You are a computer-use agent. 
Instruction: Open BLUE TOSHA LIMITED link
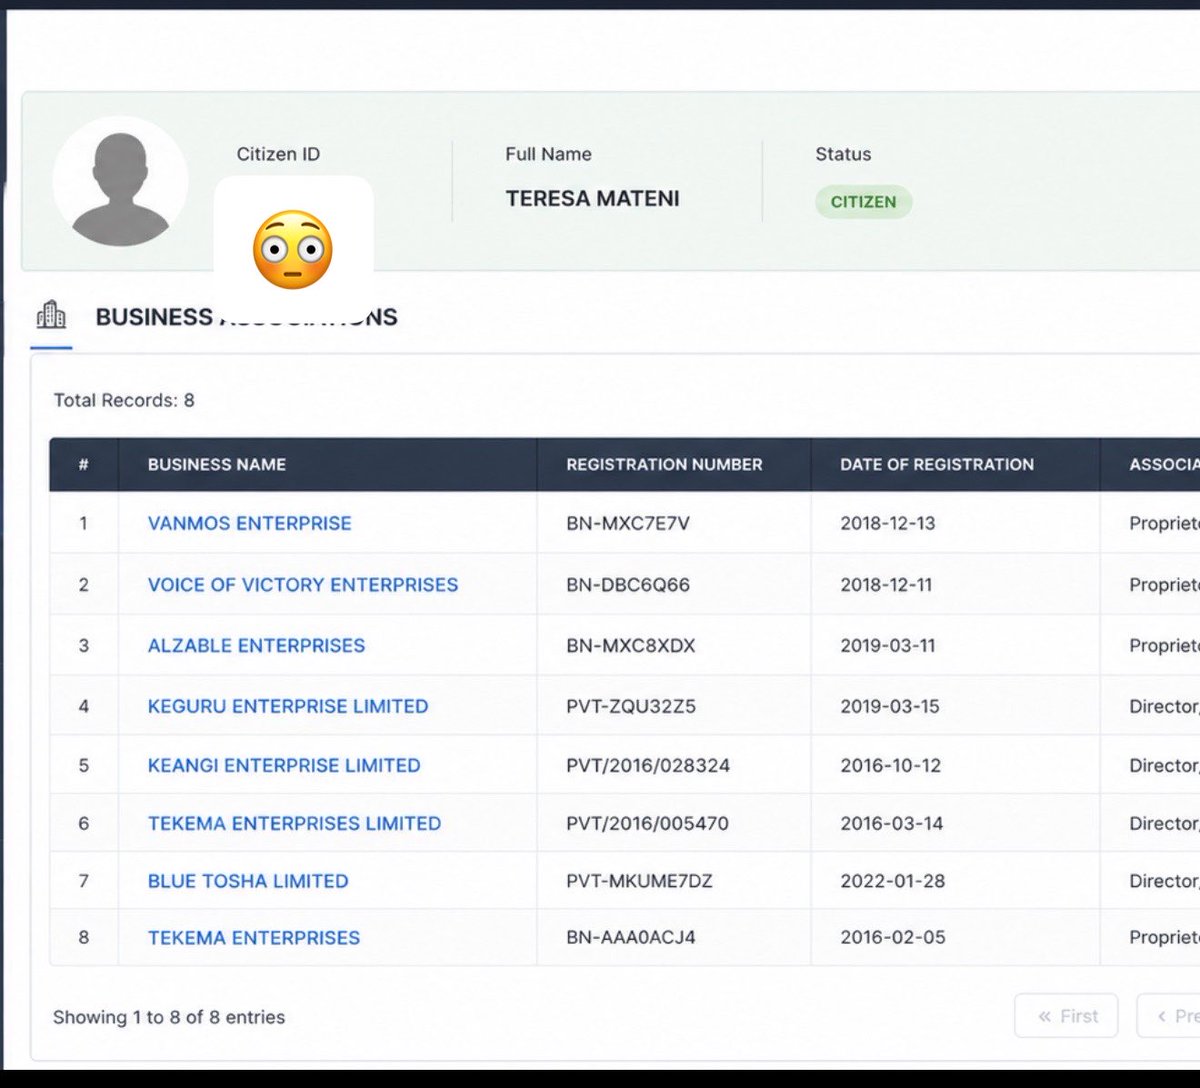[248, 881]
